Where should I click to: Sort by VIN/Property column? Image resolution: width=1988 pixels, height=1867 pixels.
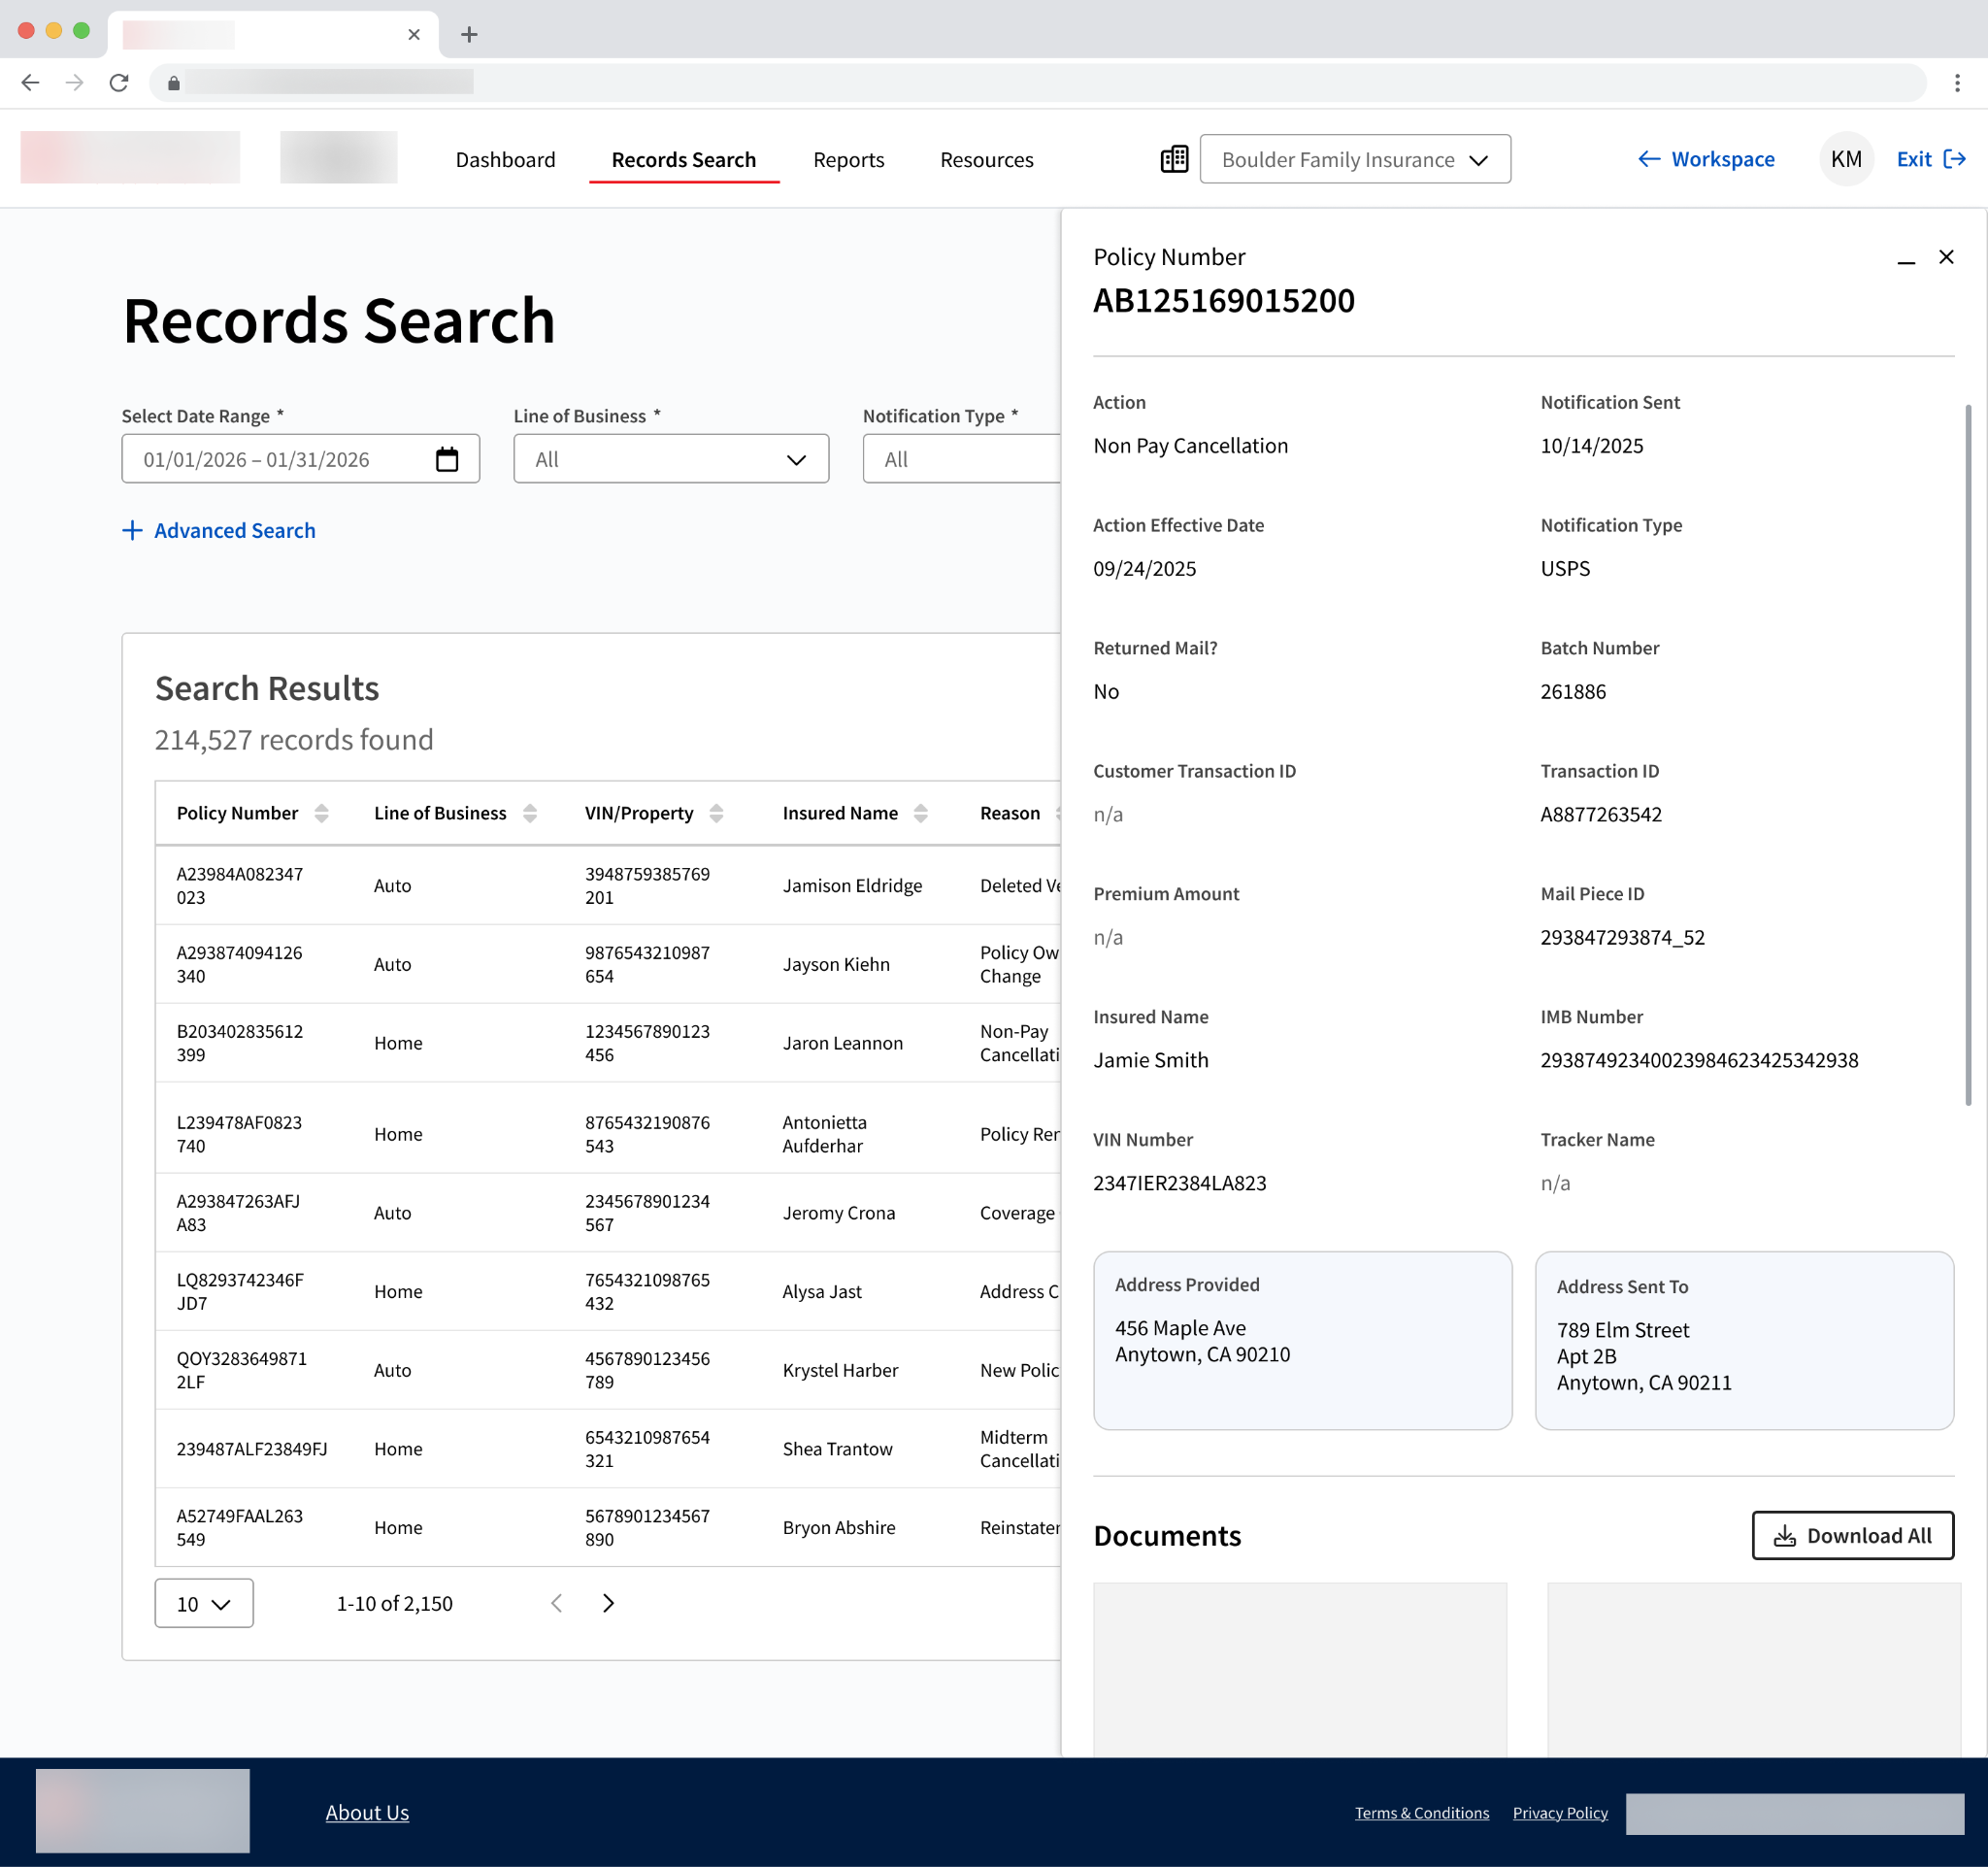point(716,813)
